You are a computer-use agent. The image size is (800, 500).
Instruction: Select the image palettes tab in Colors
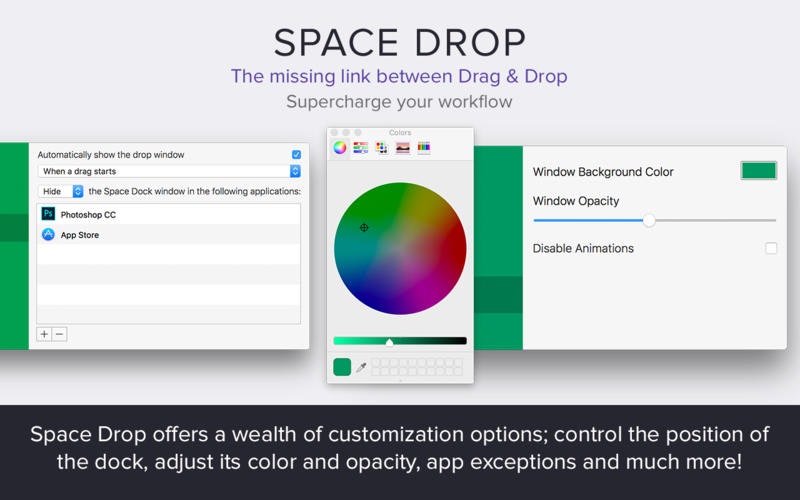pyautogui.click(x=403, y=148)
